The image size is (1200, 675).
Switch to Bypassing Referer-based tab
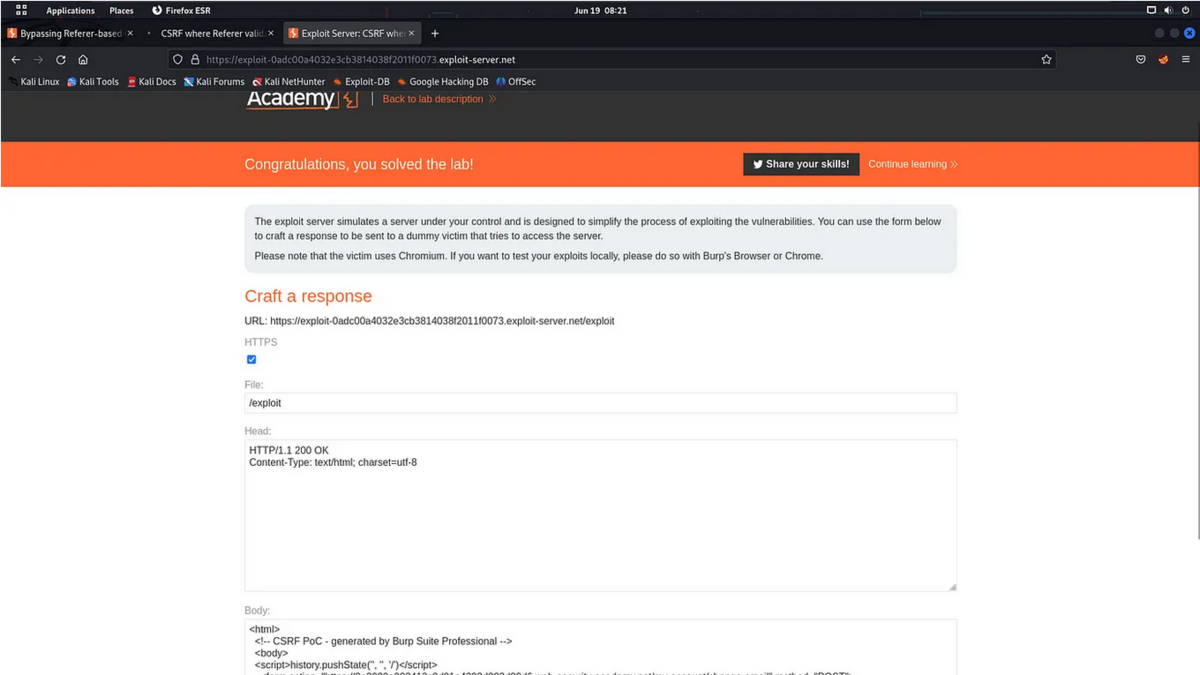pos(71,33)
